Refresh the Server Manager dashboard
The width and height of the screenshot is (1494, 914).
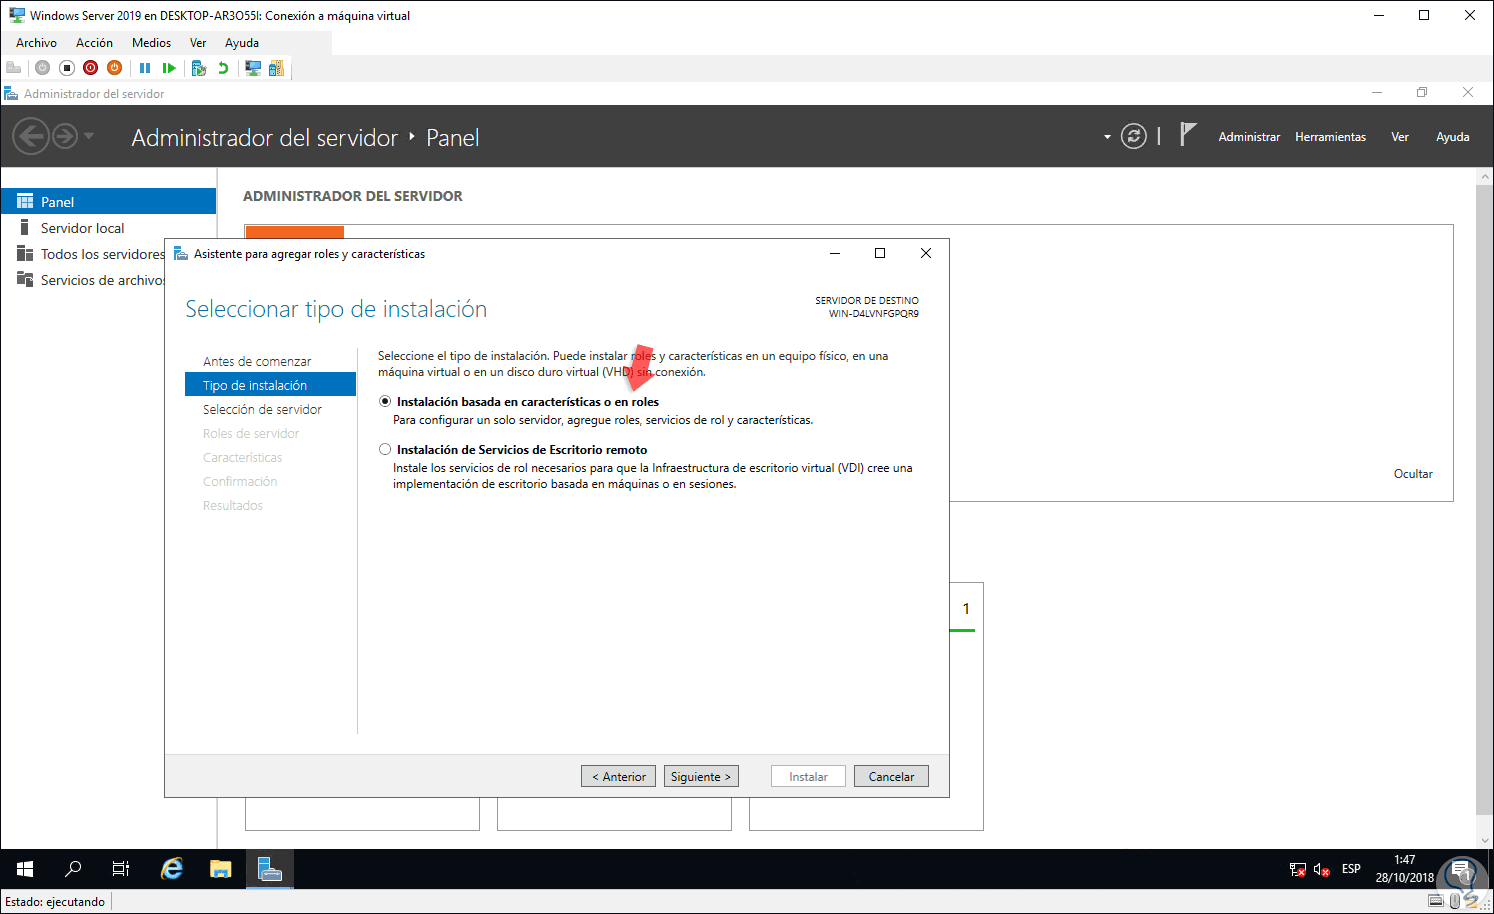(1133, 136)
